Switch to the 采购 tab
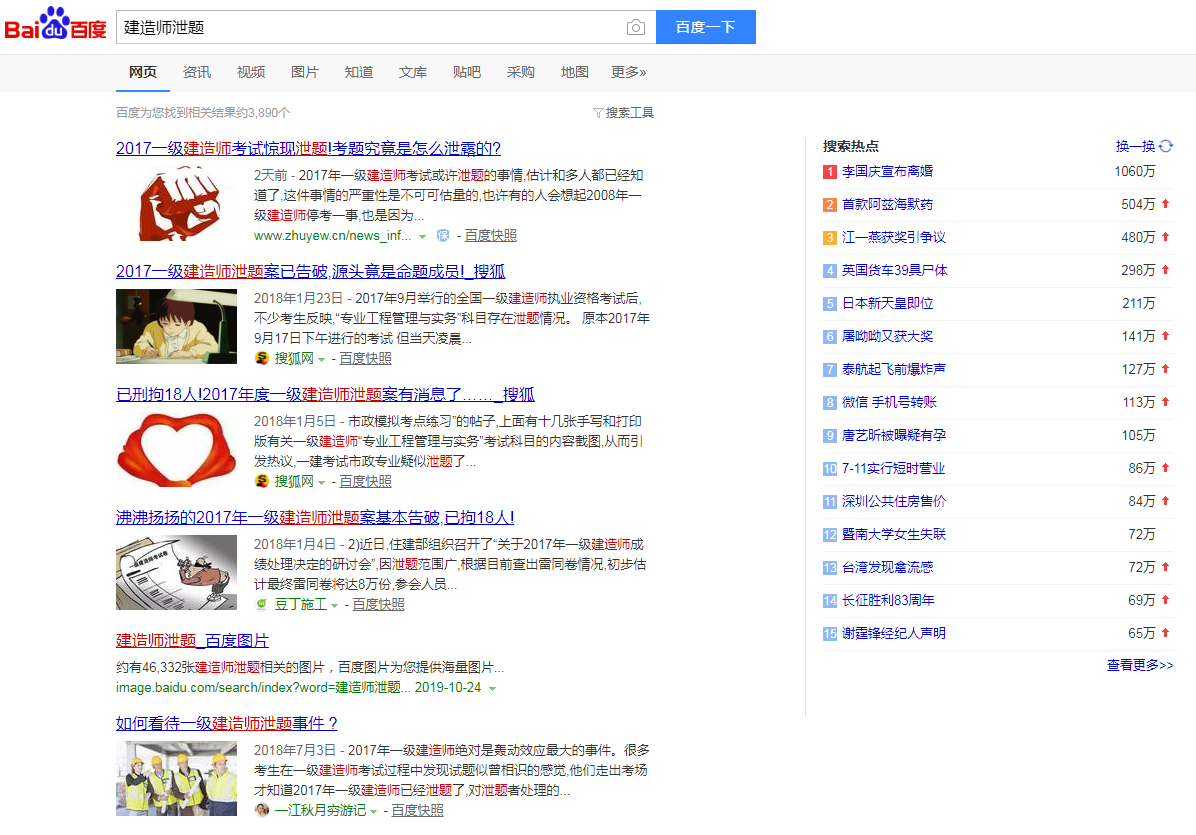This screenshot has width=1196, height=835. (x=520, y=72)
